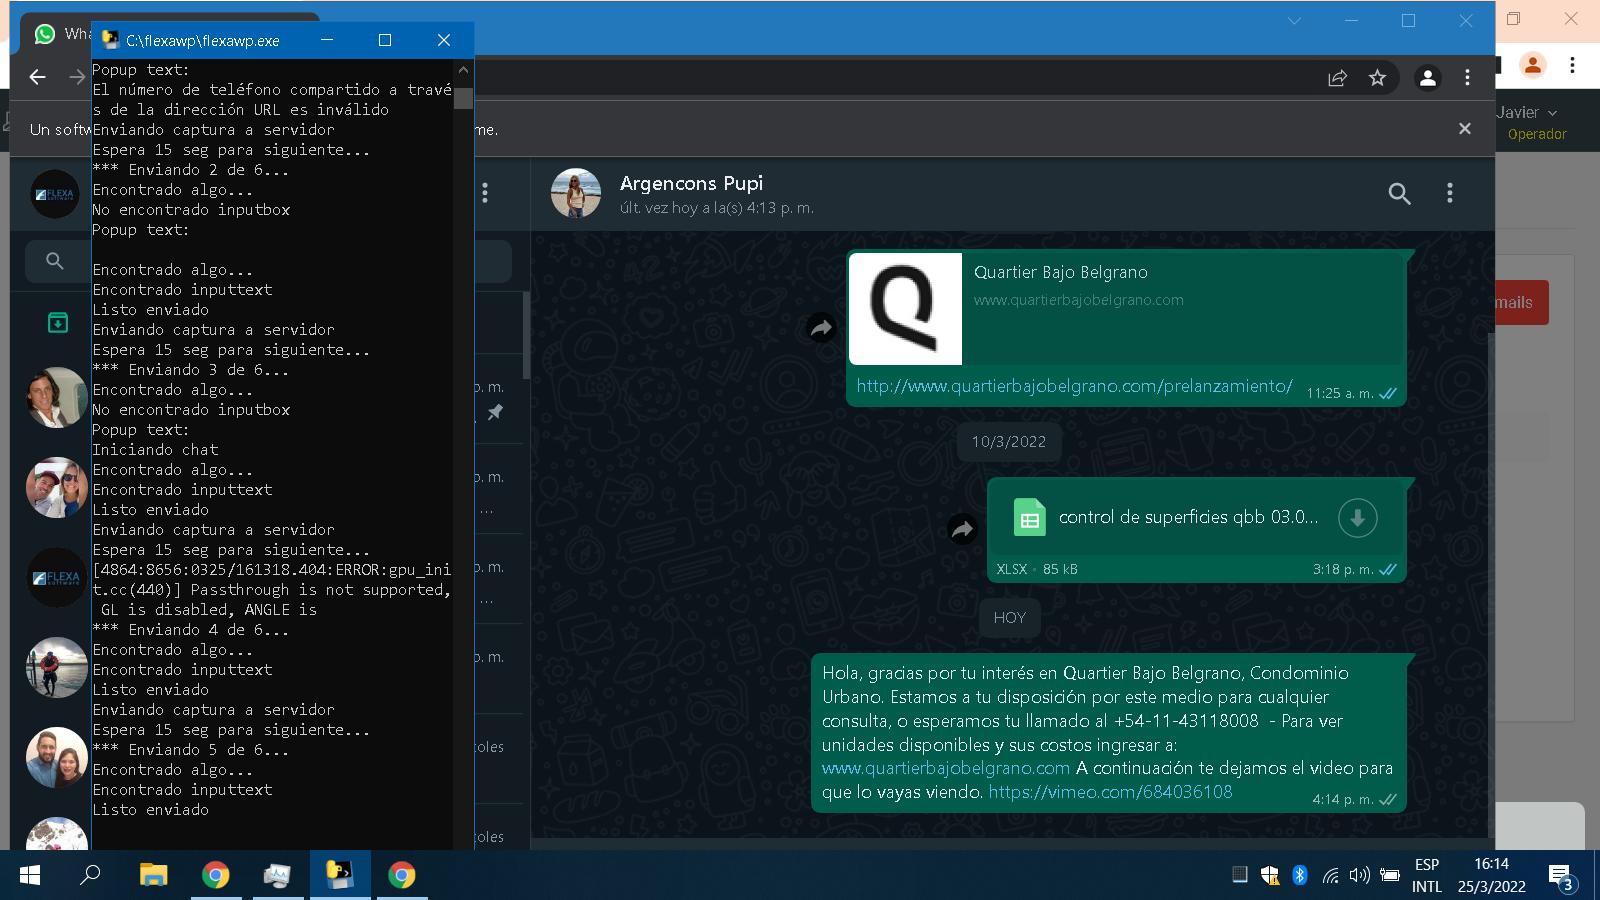The width and height of the screenshot is (1600, 900).
Task: Click the ESP INTL language indicator
Action: click(1427, 875)
